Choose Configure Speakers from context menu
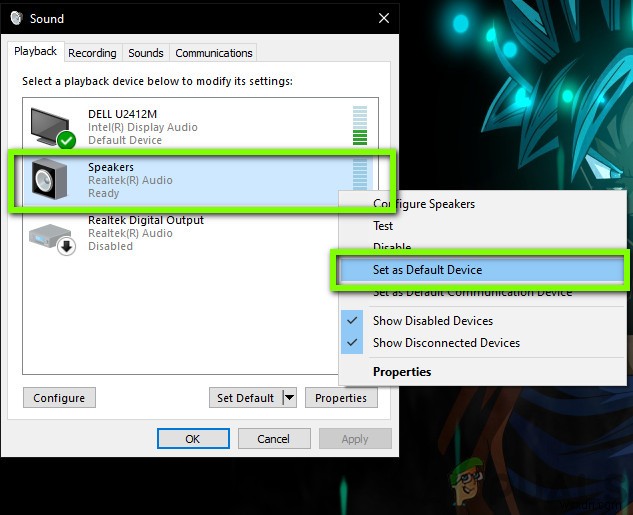 [x=424, y=204]
